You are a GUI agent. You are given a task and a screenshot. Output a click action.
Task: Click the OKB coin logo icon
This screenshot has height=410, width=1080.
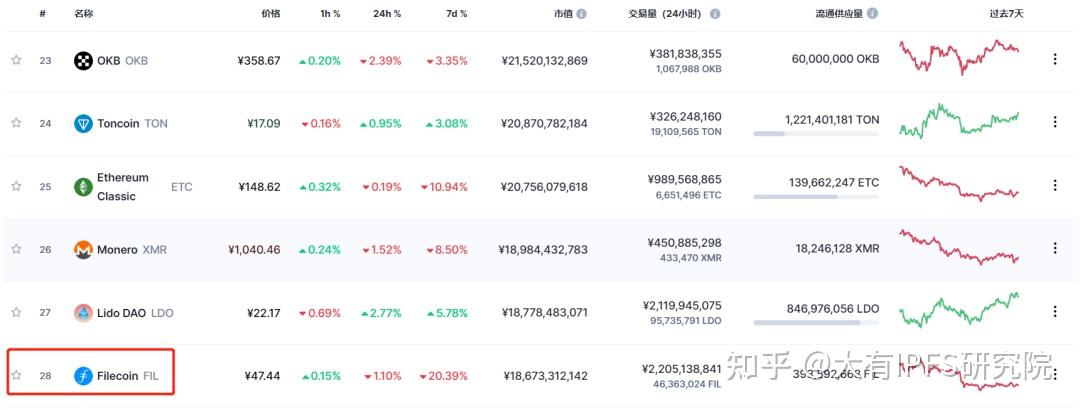click(x=83, y=61)
